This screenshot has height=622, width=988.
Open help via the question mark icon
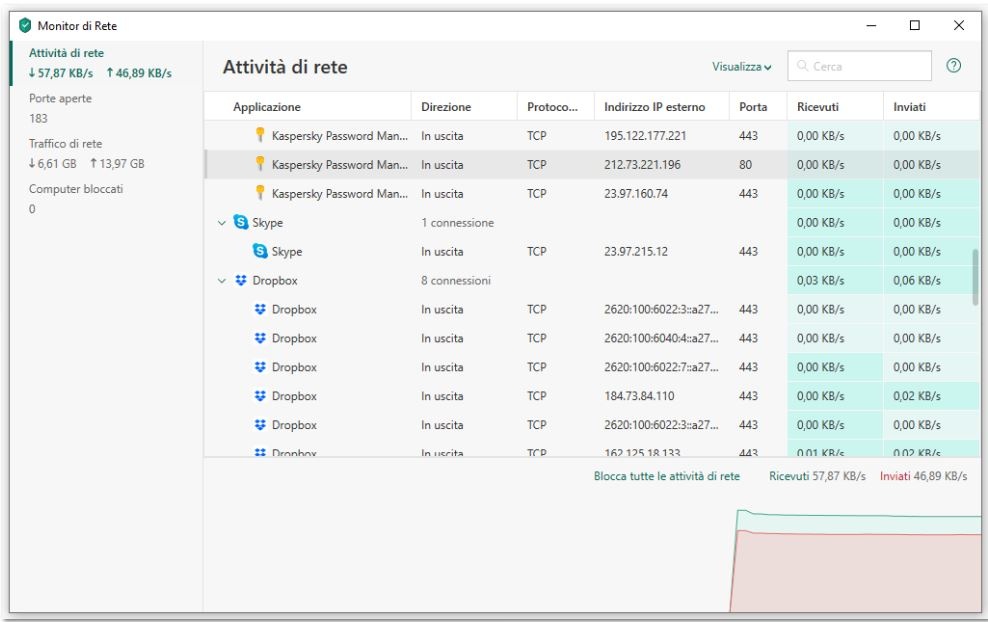tap(954, 66)
